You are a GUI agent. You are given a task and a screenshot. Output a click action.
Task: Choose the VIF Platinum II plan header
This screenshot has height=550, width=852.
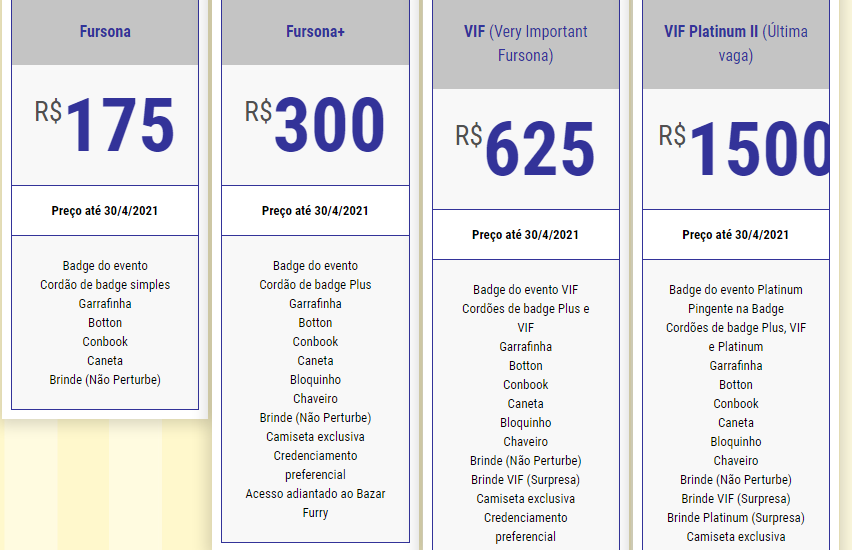click(736, 43)
